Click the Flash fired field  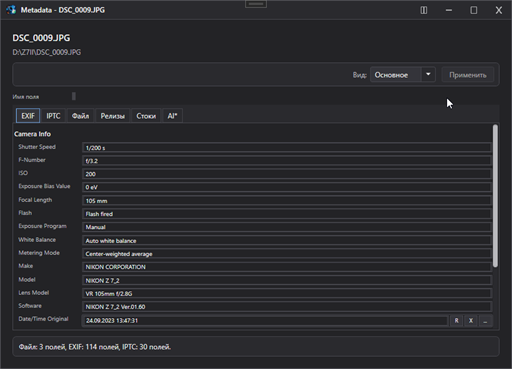pyautogui.click(x=287, y=214)
